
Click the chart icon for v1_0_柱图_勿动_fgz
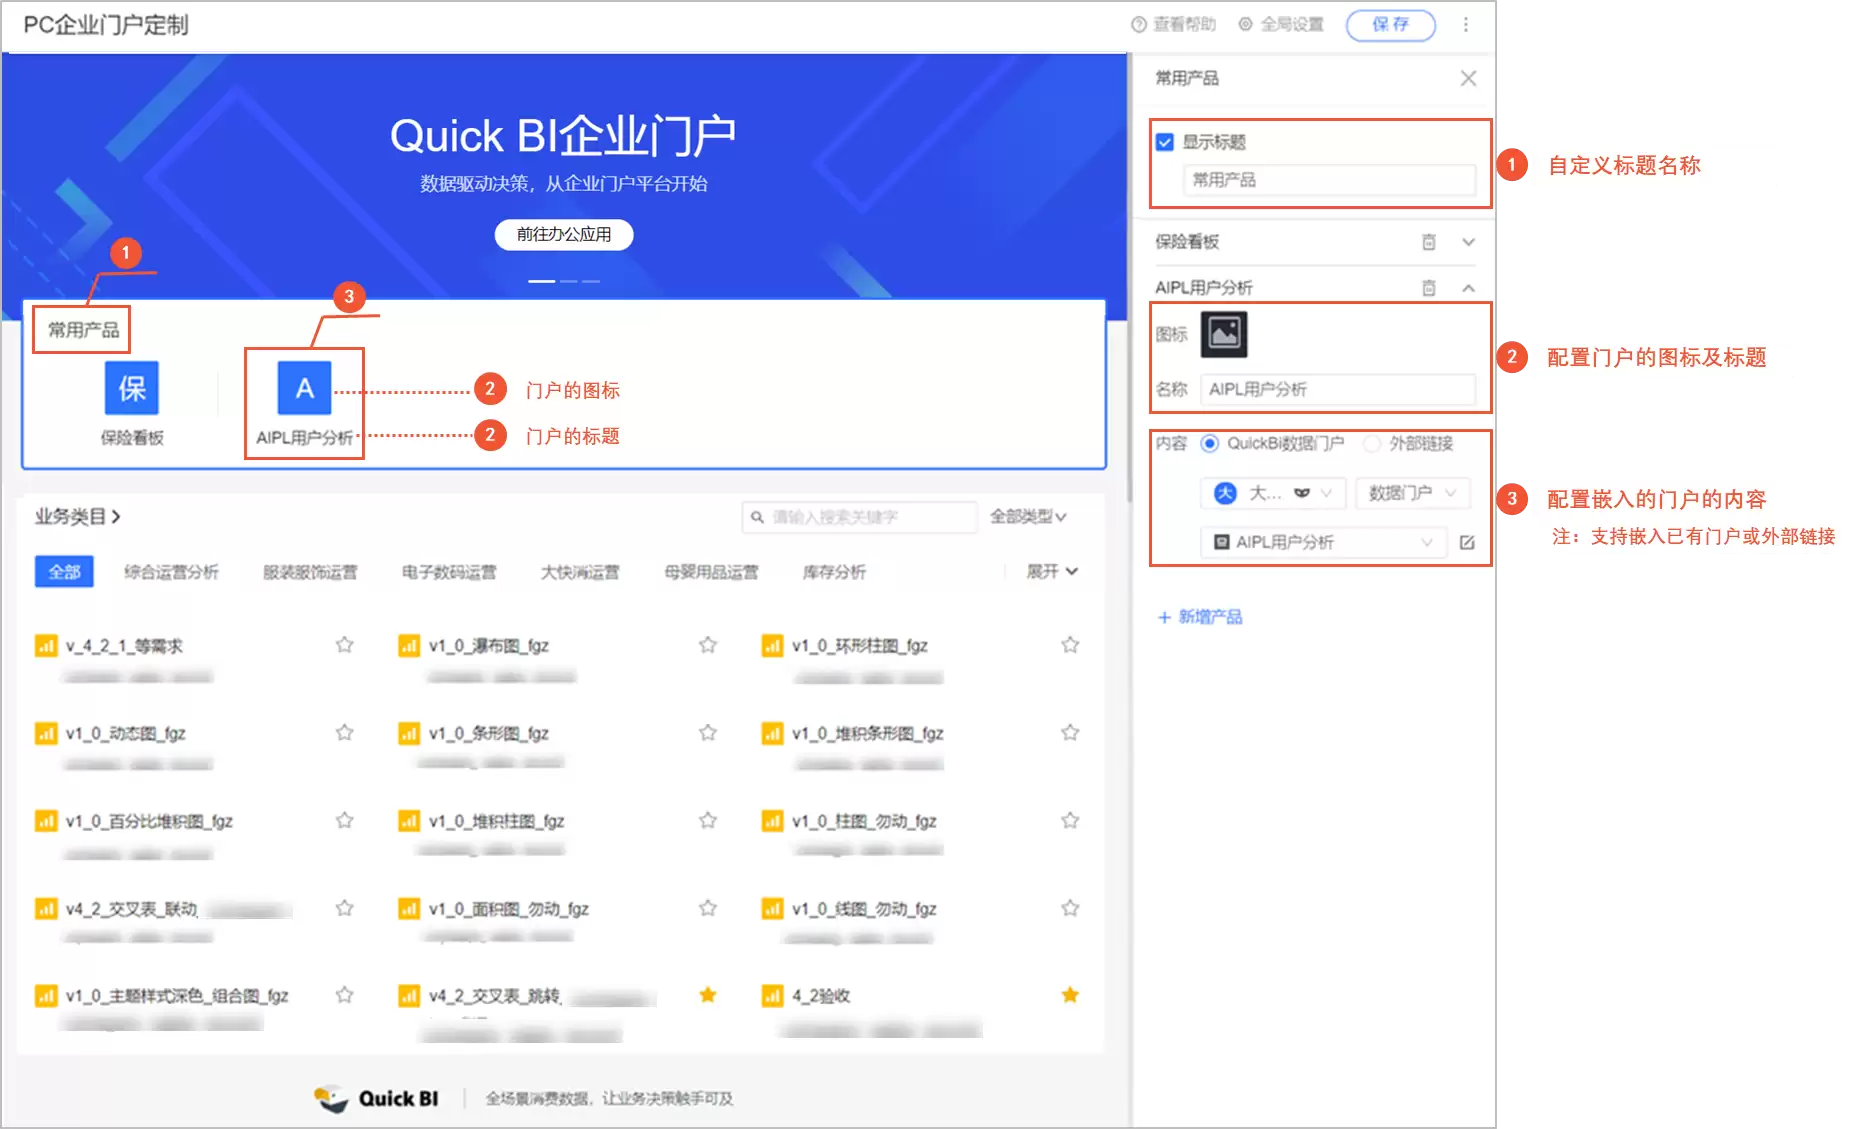point(772,821)
